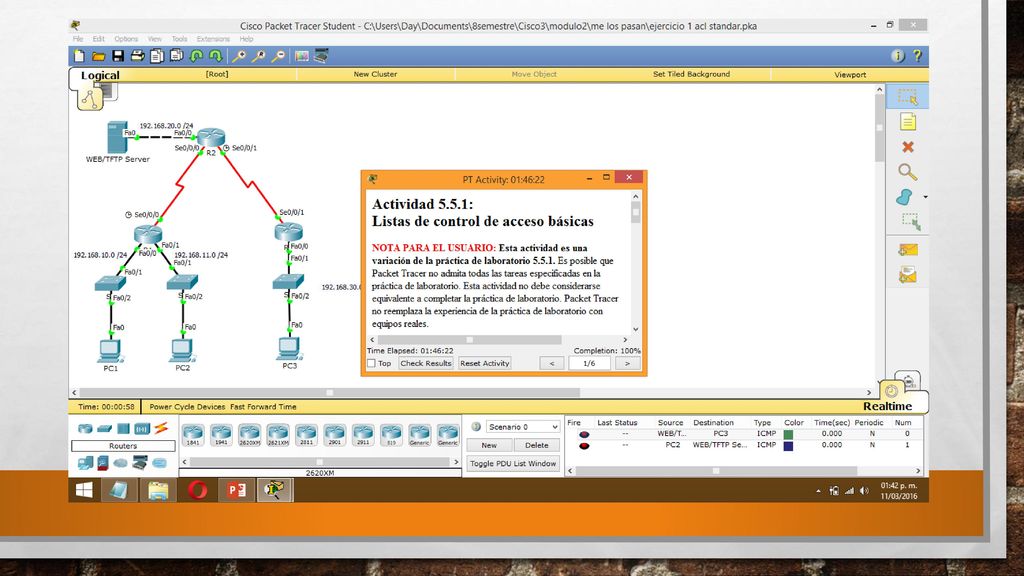
Task: Open the Tools menu
Action: (x=179, y=39)
